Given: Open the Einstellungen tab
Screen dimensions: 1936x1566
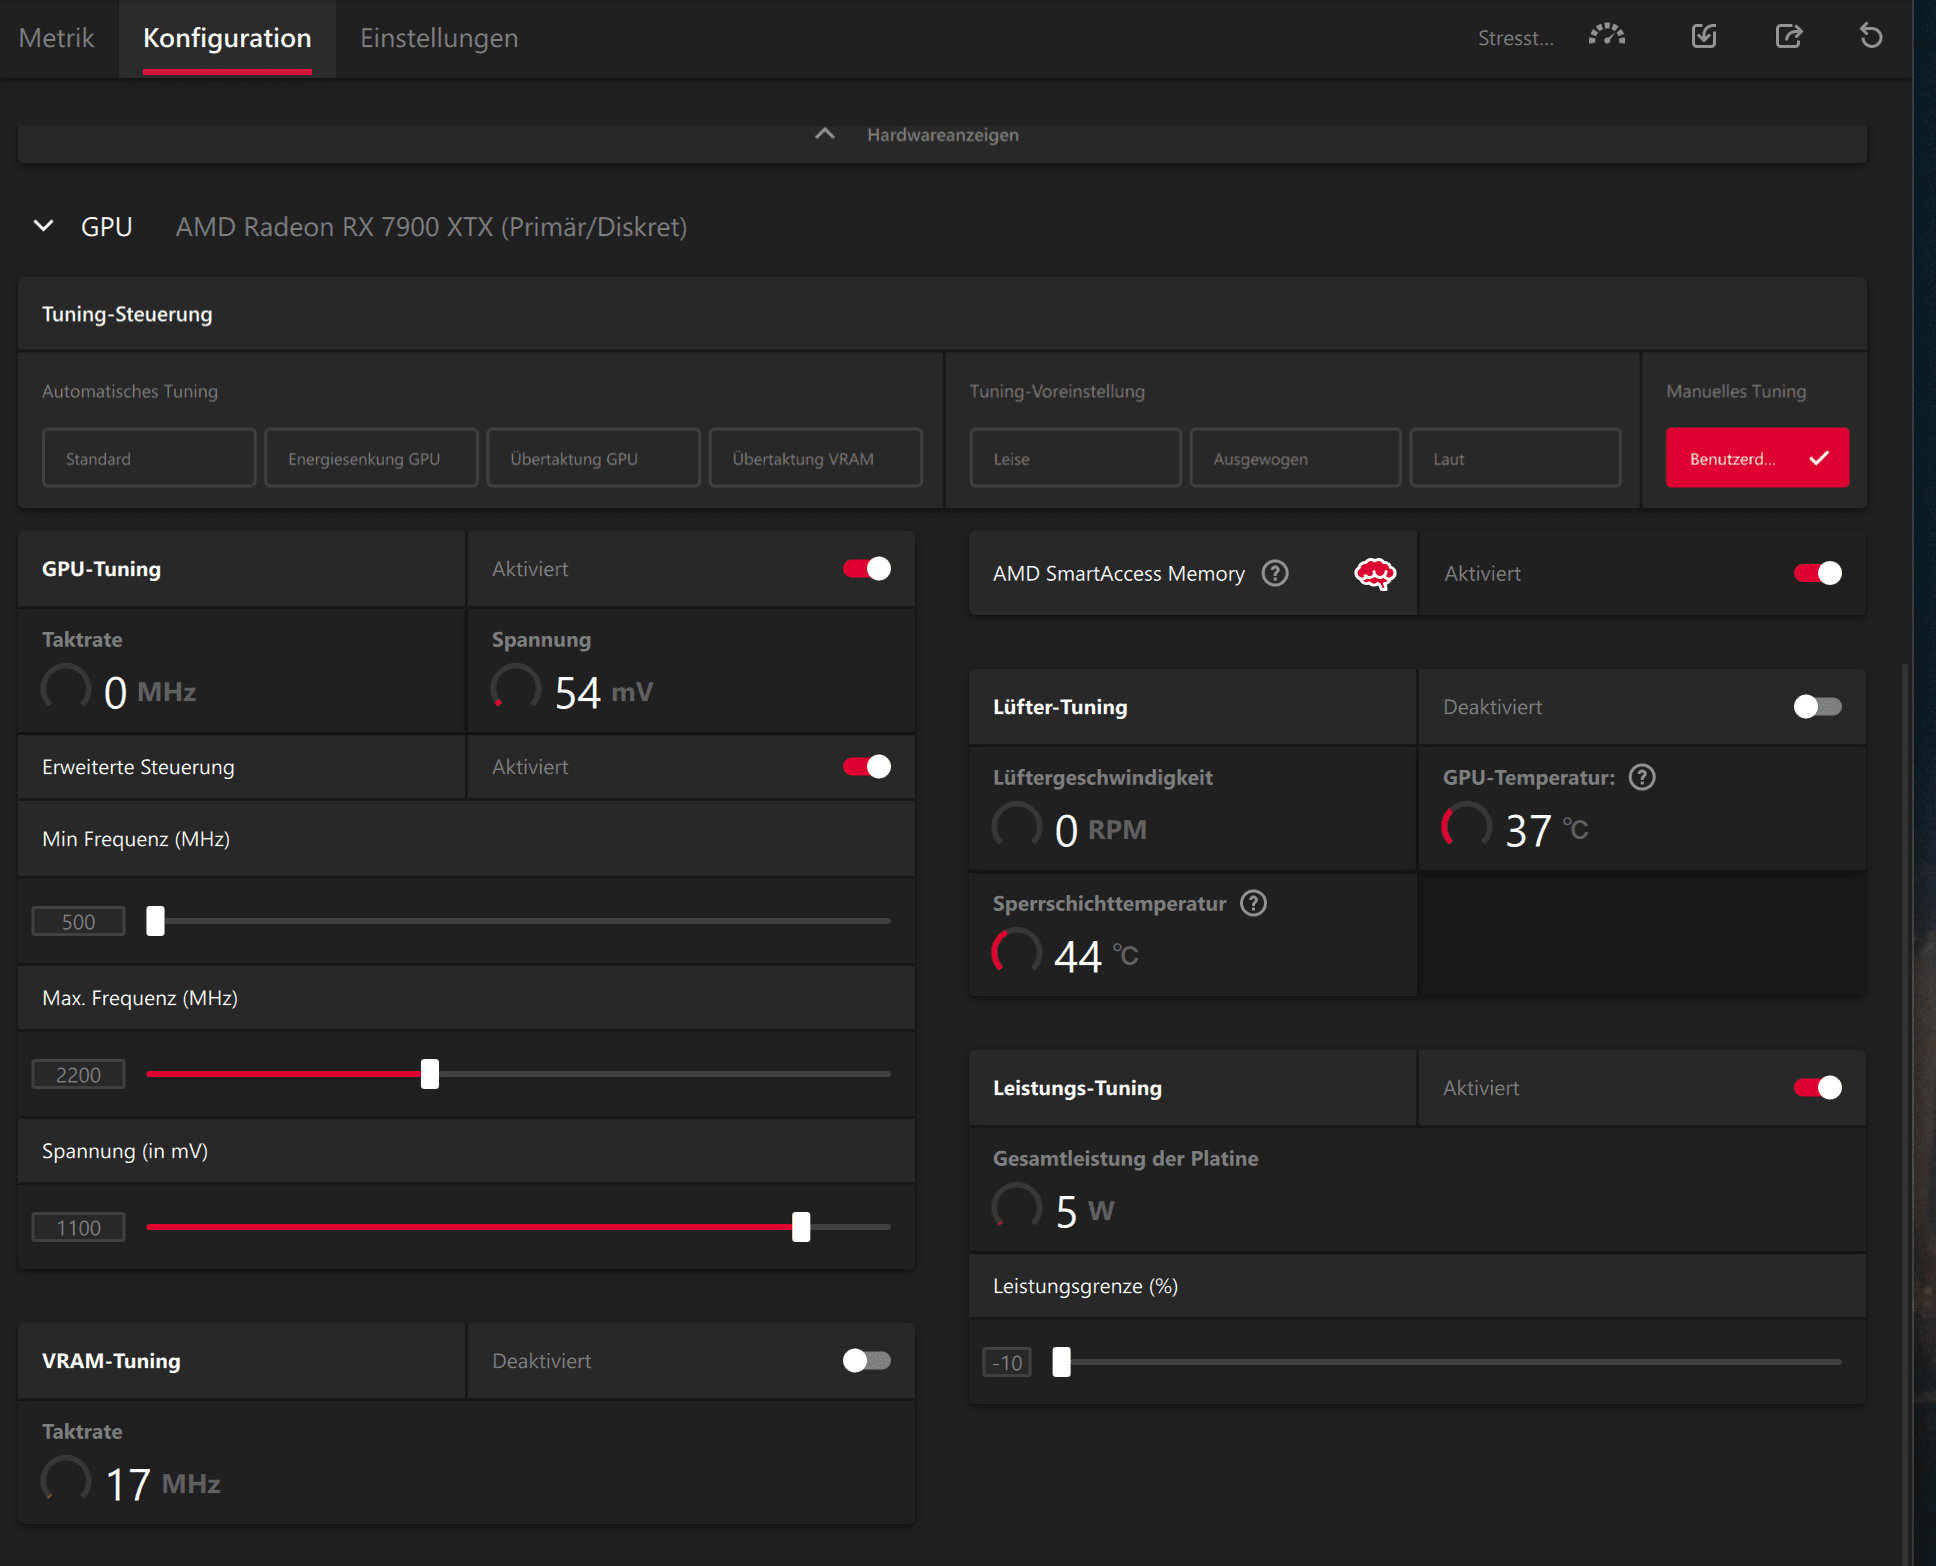Looking at the screenshot, I should coord(439,38).
